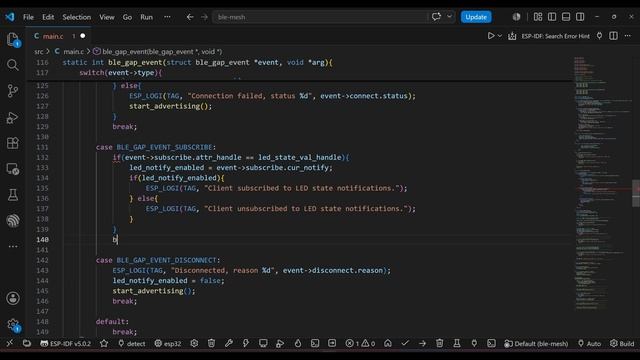Click the Build item in status bar
This screenshot has height=360, width=640.
(622, 343)
